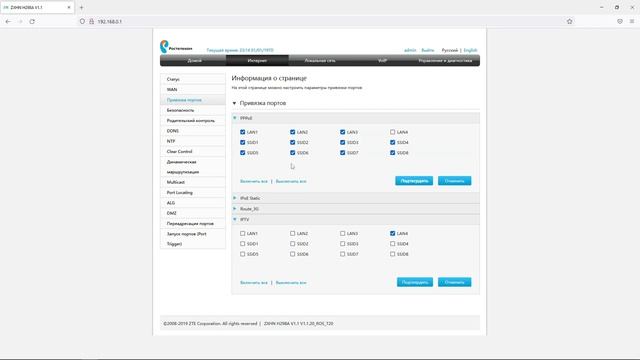Cancel PPPoE changes with Отменить
This screenshot has height=360, width=640.
pos(454,181)
